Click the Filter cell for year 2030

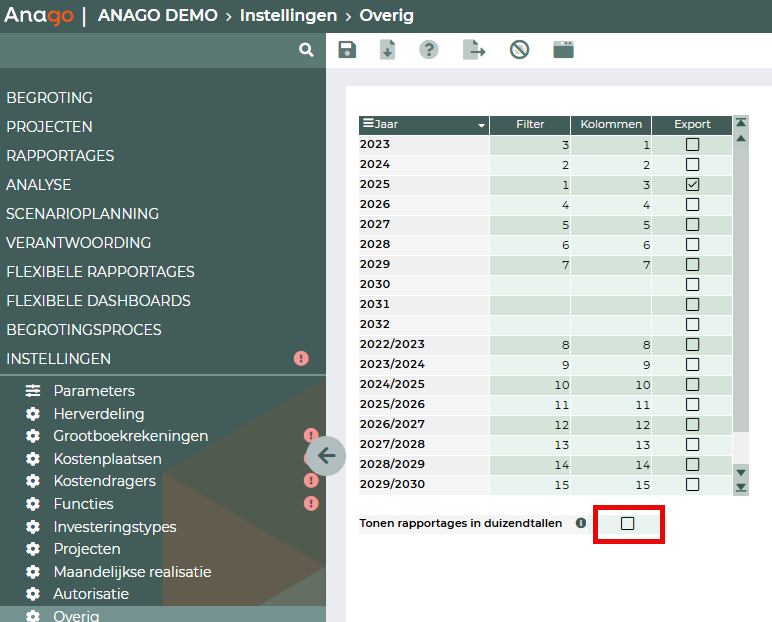(530, 284)
